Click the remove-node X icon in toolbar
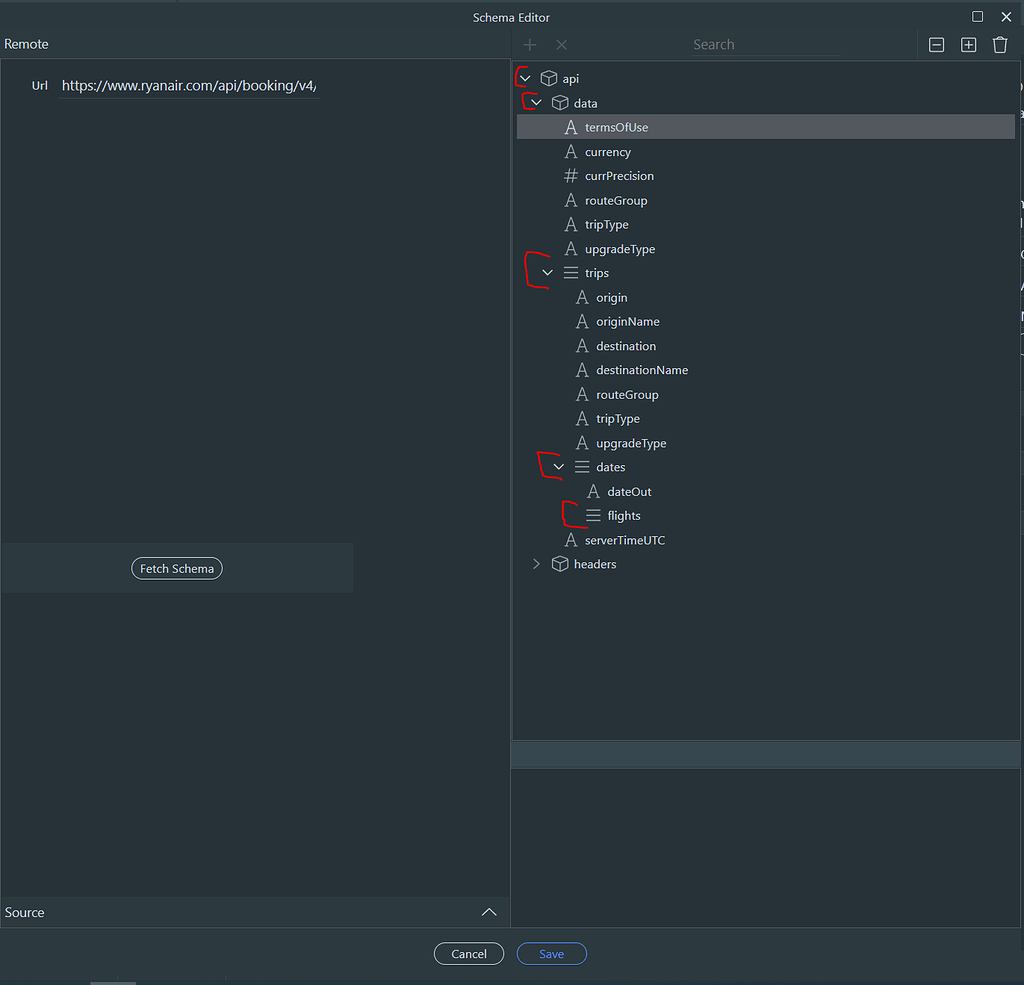1024x985 pixels. pos(562,44)
